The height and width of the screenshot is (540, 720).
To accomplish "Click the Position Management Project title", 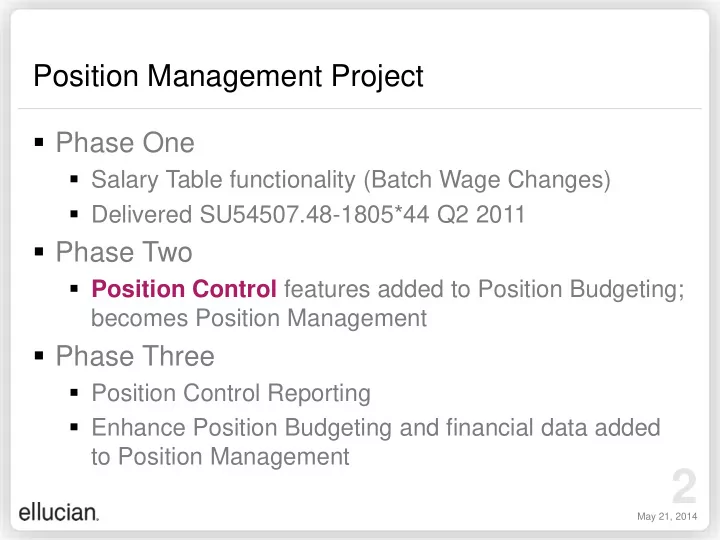I will [228, 76].
